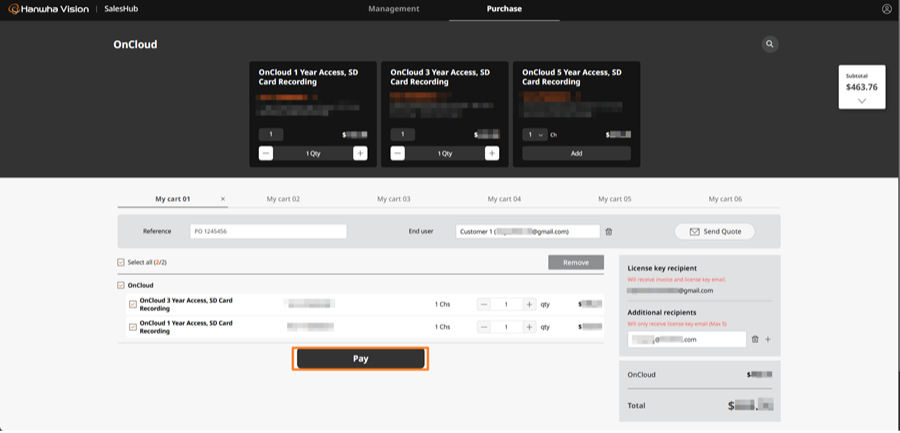Uncheck OnCloud 1 Year Access cart item

tap(133, 327)
